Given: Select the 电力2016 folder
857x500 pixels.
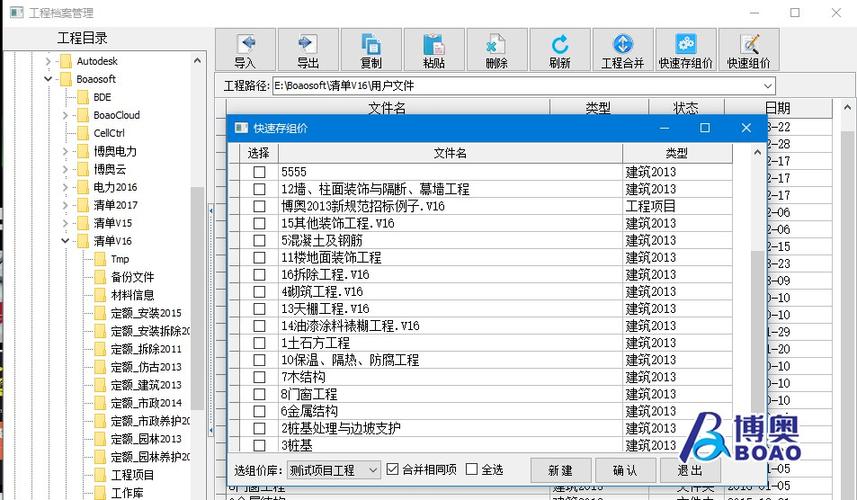Looking at the screenshot, I should pyautogui.click(x=107, y=187).
